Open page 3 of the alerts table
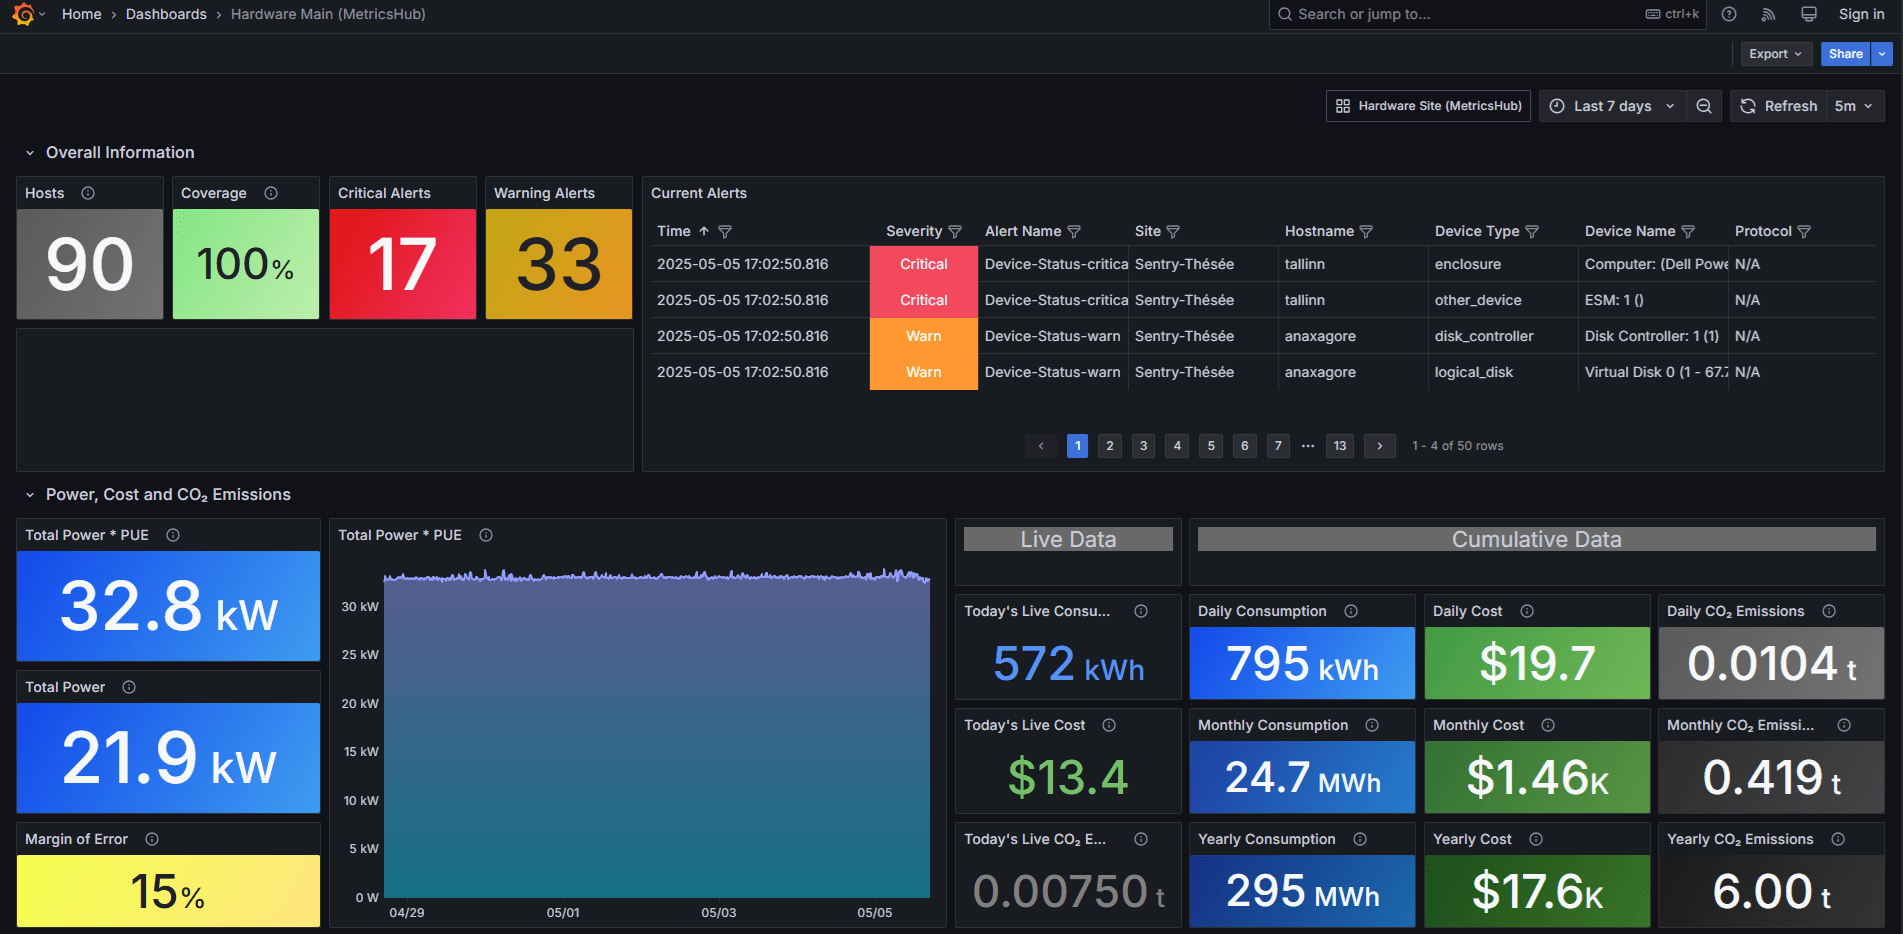The height and width of the screenshot is (934, 1903). (1143, 446)
